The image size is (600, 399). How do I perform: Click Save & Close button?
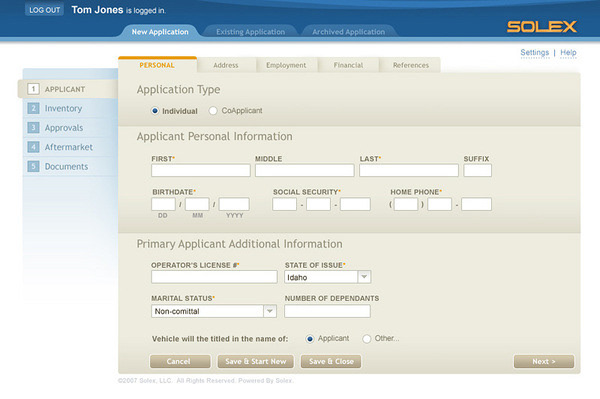point(331,362)
